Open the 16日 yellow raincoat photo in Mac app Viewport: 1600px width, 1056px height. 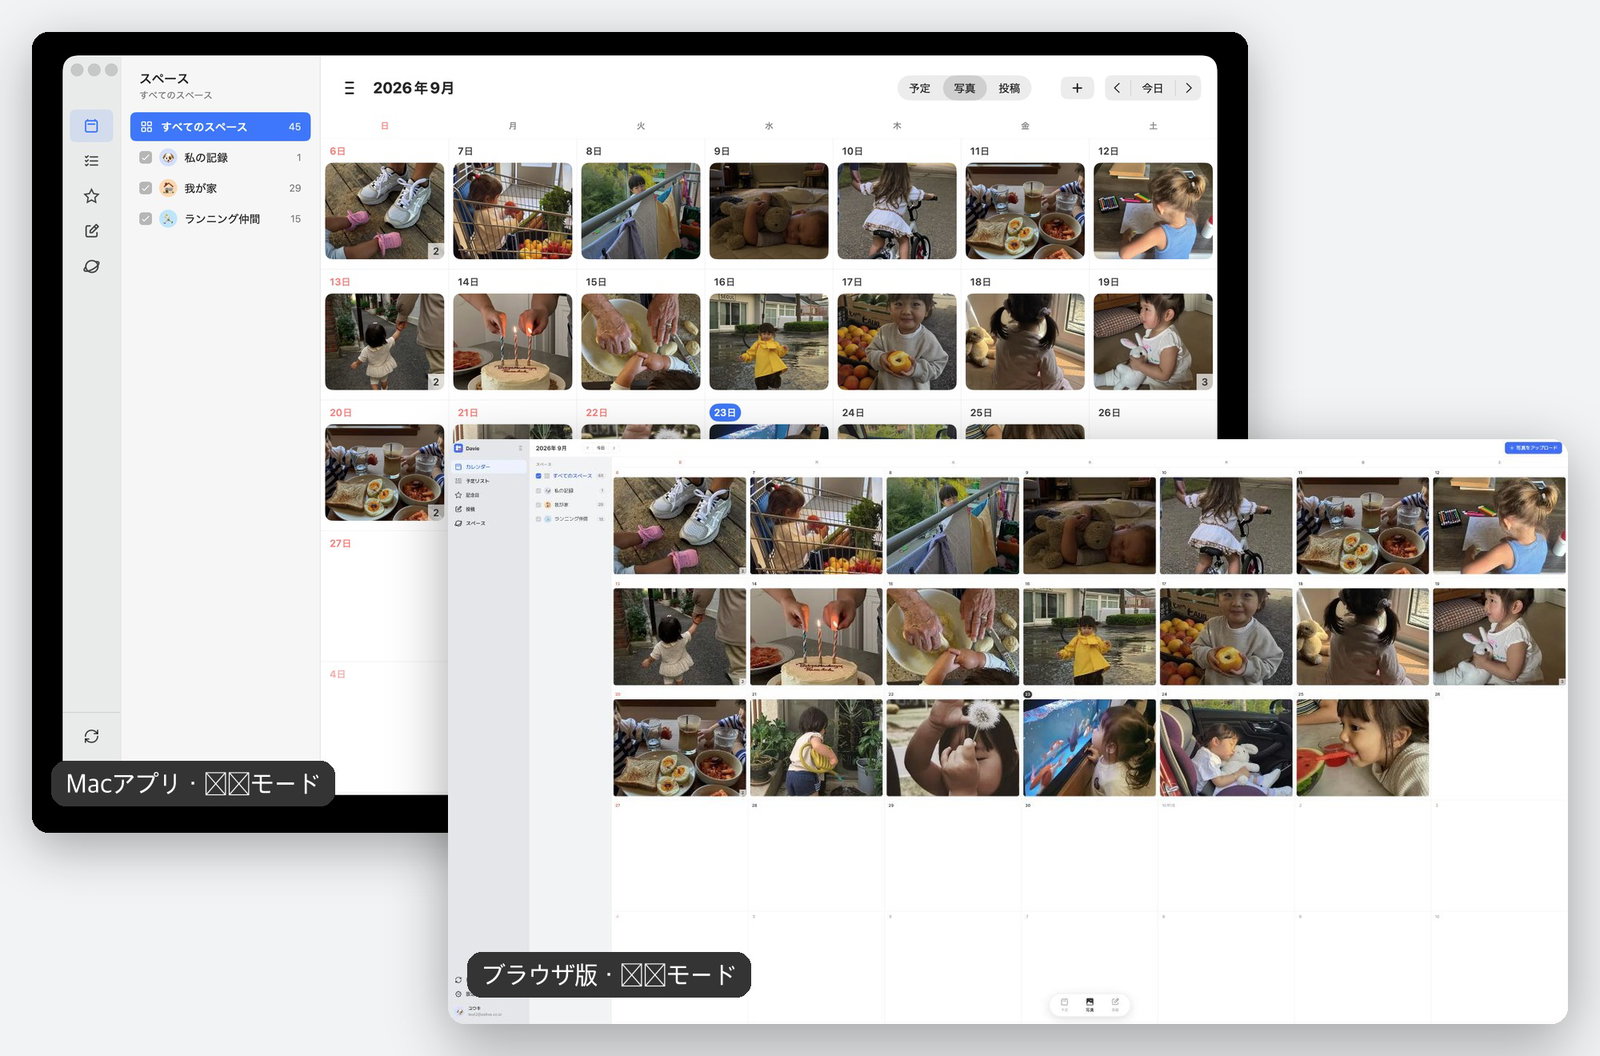pos(768,342)
